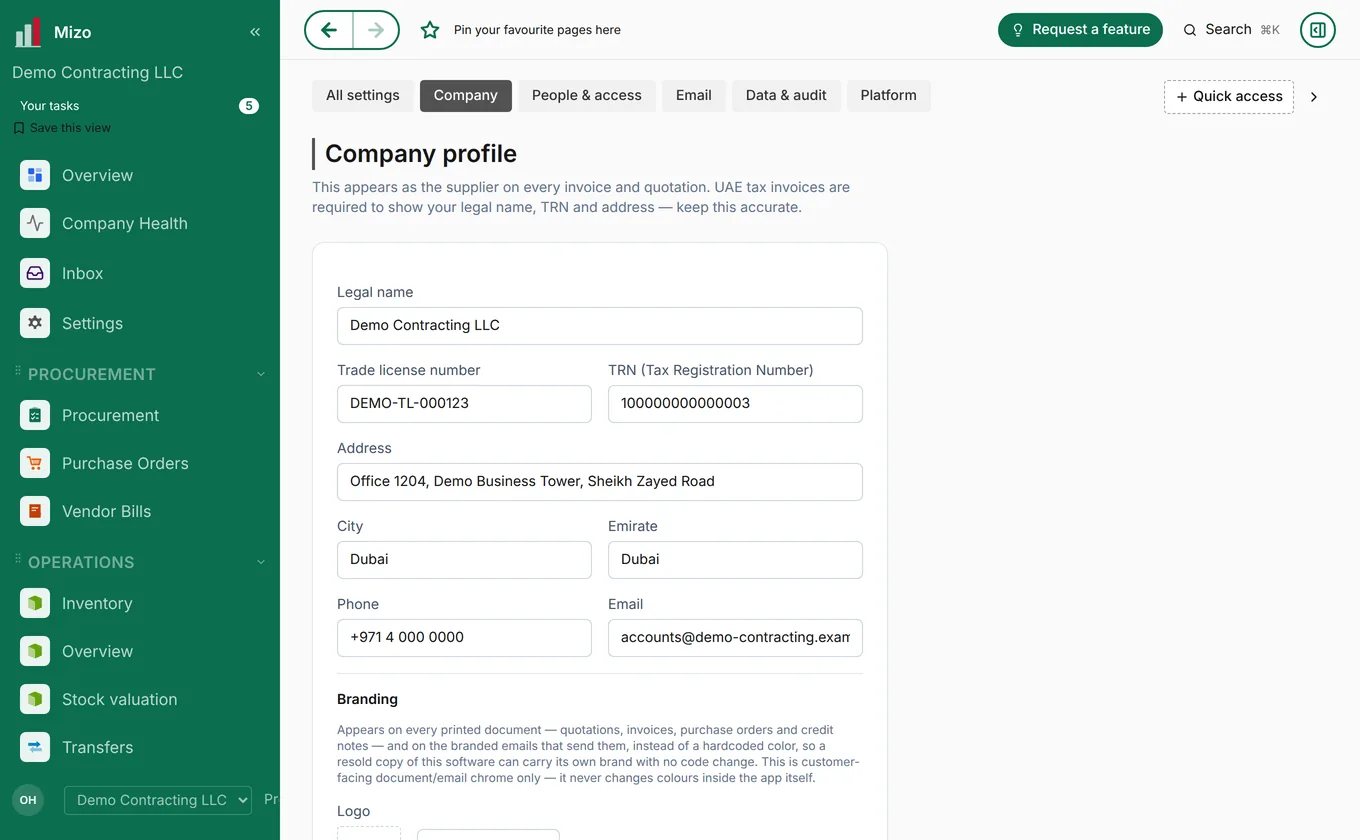Open the Vendor Bills icon
Viewport: 1360px width, 840px height.
[35, 511]
